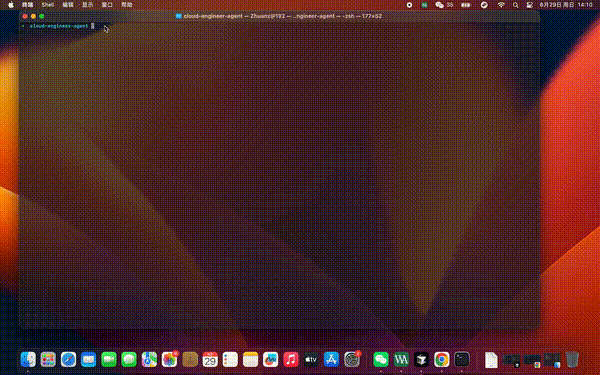
Task: Open Spotlight search in the menu bar
Action: click(x=515, y=5)
